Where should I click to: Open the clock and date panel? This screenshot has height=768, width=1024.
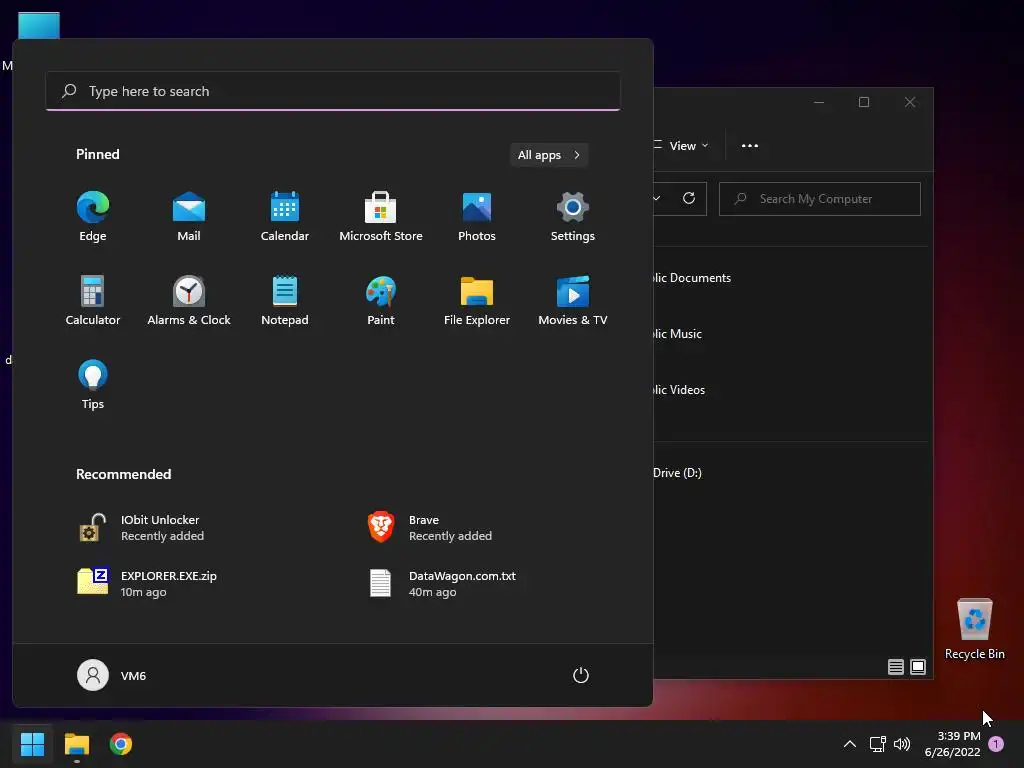coord(952,744)
